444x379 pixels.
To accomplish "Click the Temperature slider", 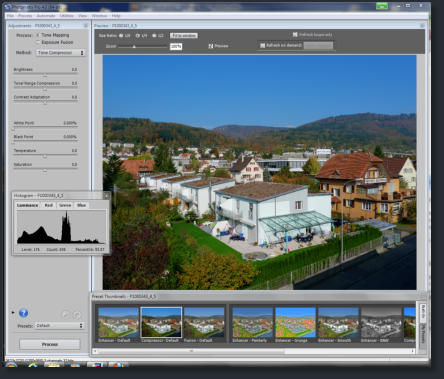I will point(45,156).
